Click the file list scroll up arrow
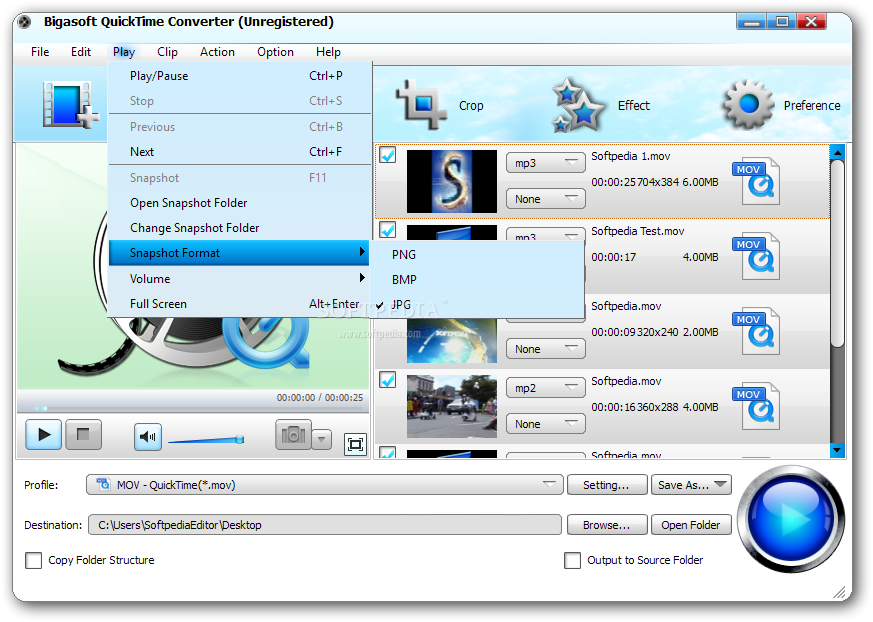873x622 pixels. [837, 151]
